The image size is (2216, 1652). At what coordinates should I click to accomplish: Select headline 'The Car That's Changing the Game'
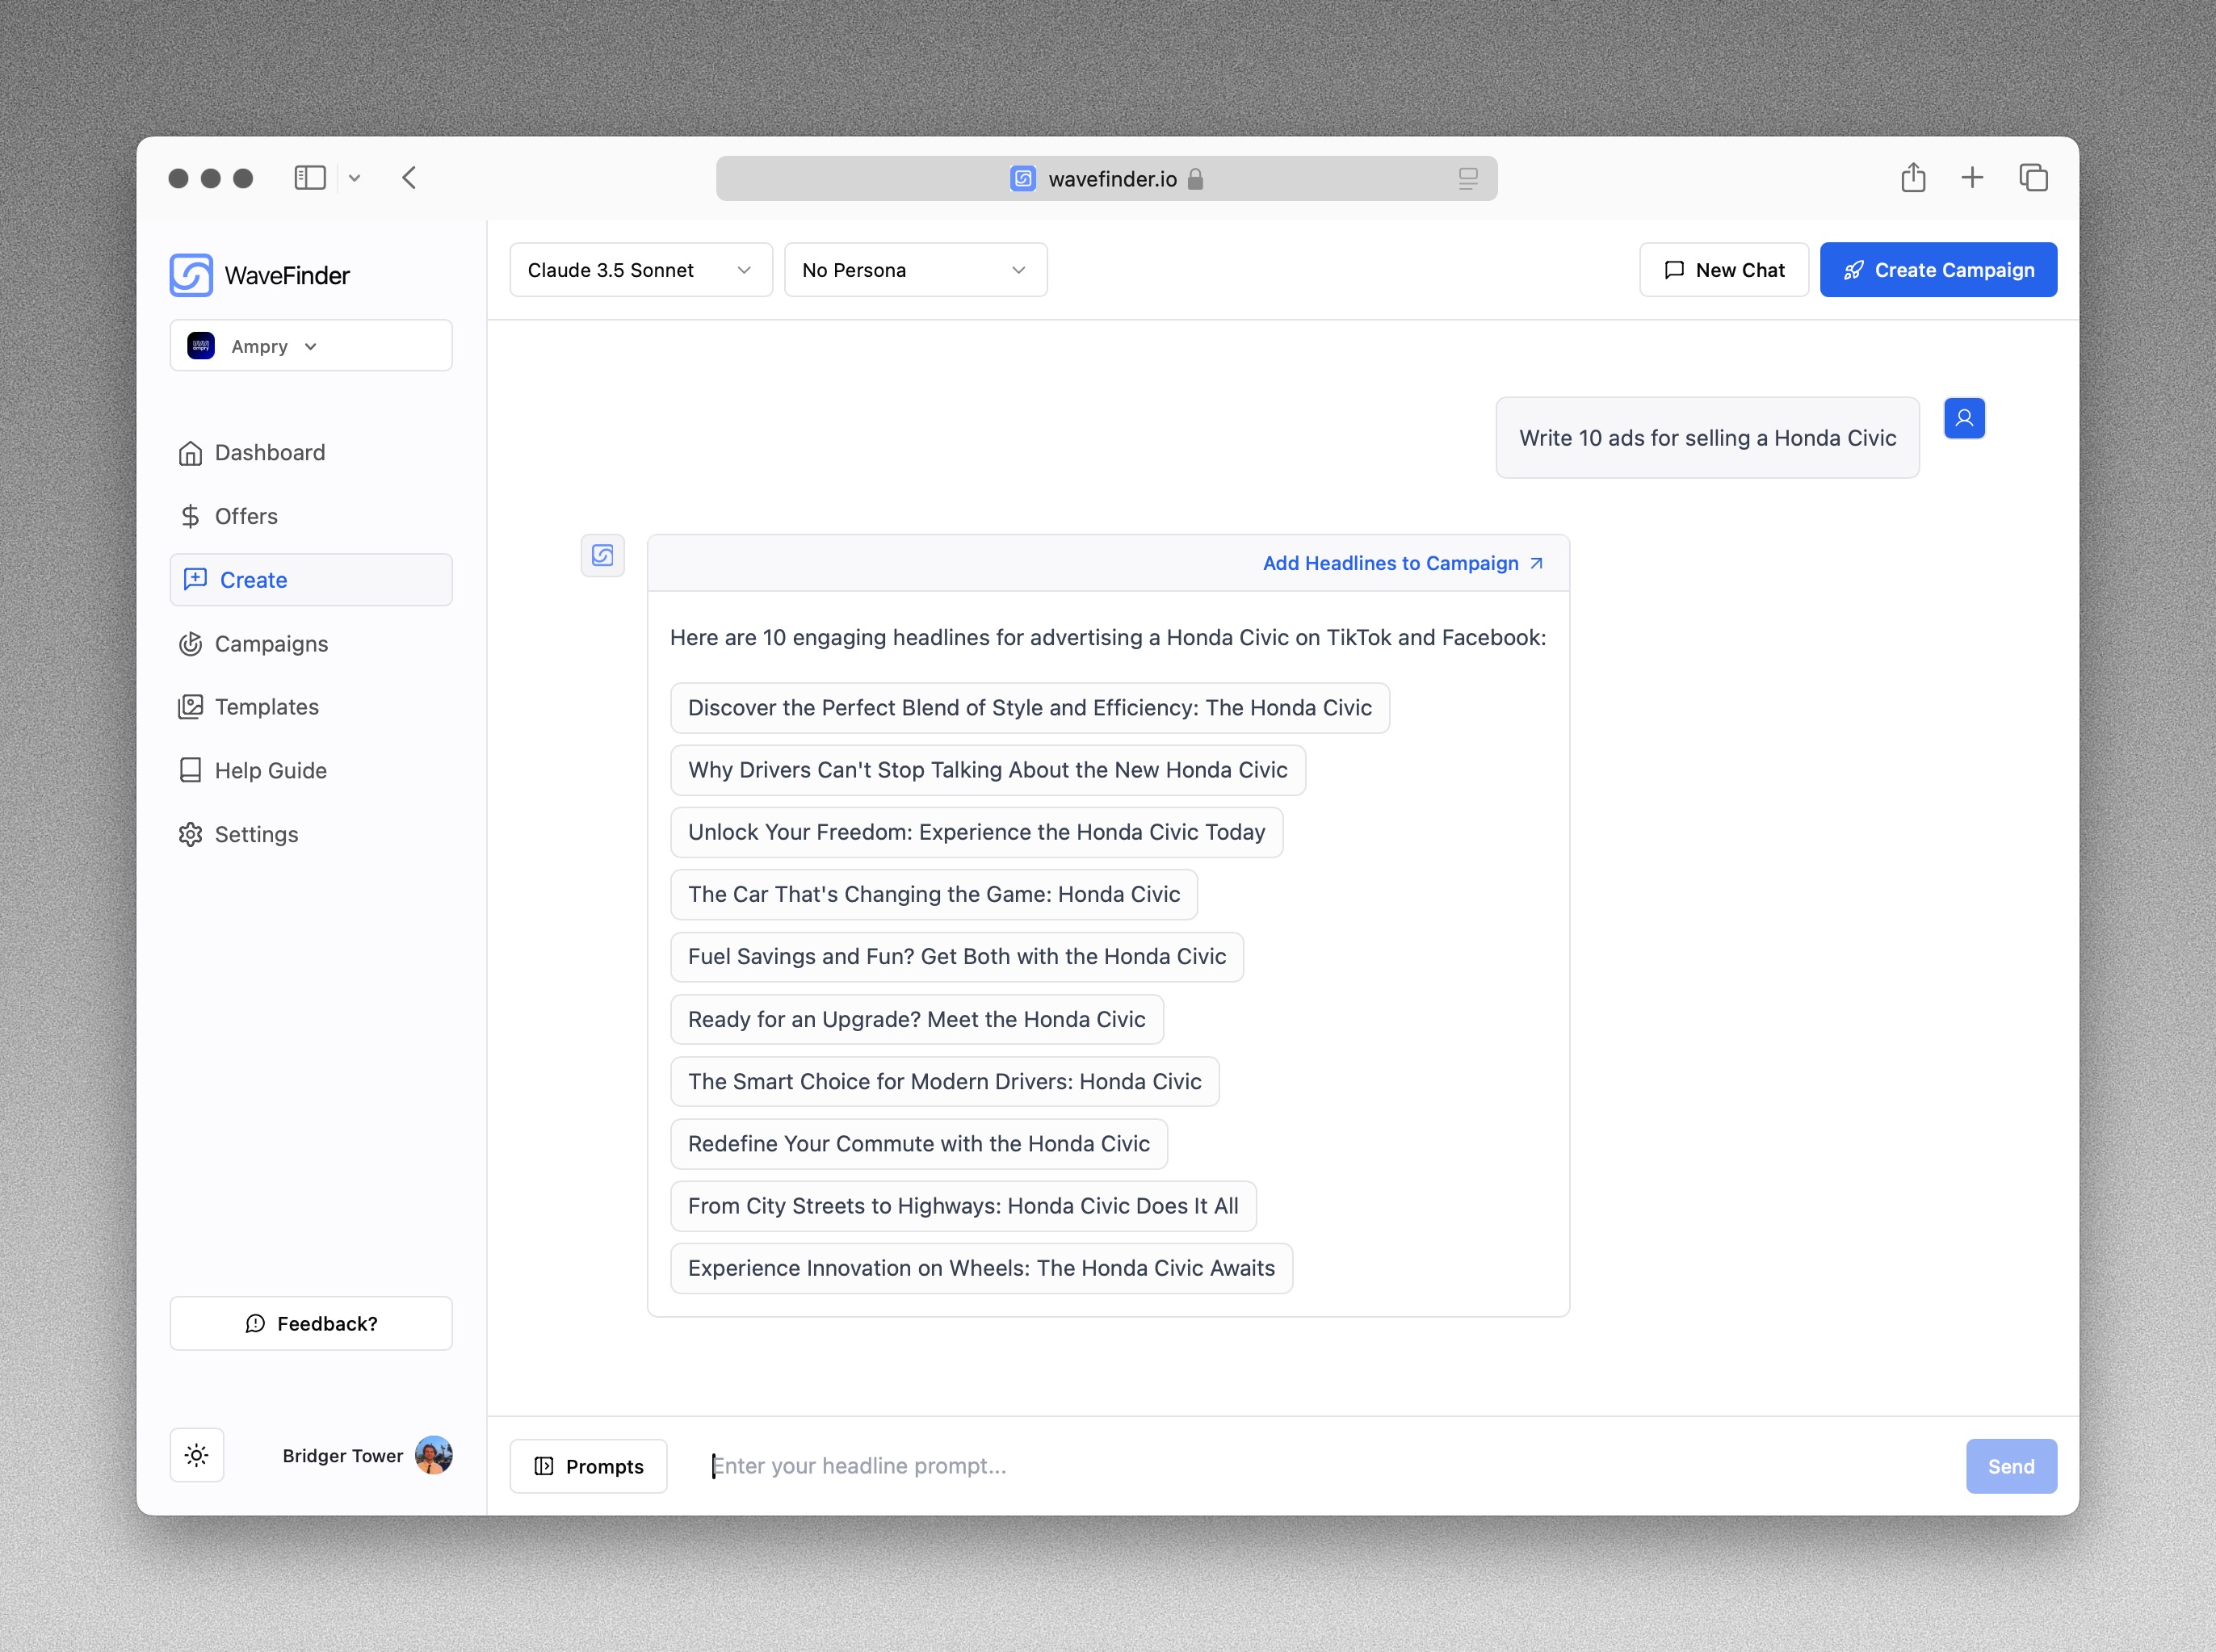[933, 894]
